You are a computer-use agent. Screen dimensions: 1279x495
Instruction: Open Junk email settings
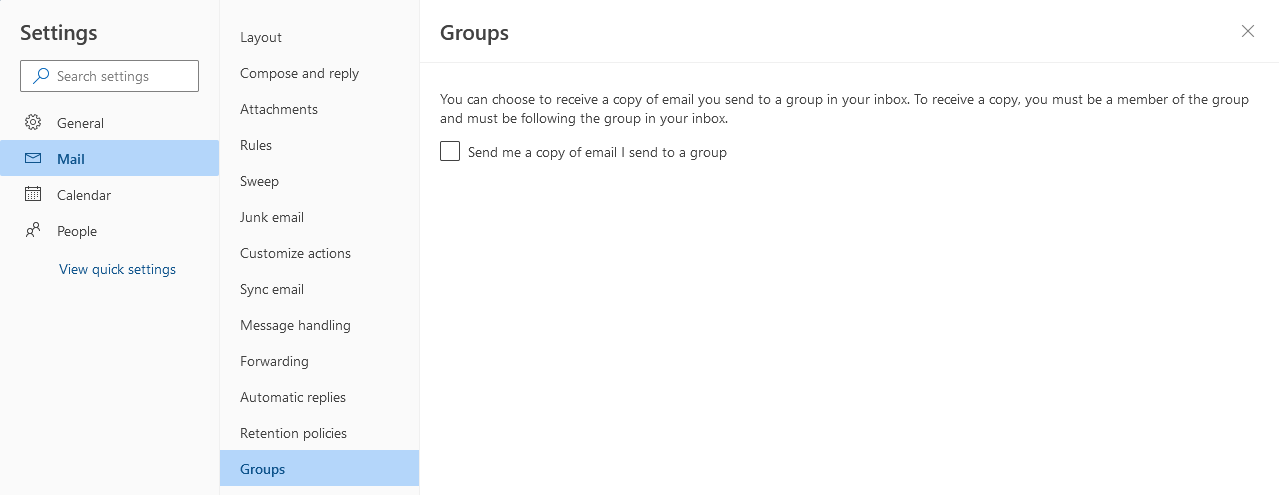pyautogui.click(x=272, y=217)
